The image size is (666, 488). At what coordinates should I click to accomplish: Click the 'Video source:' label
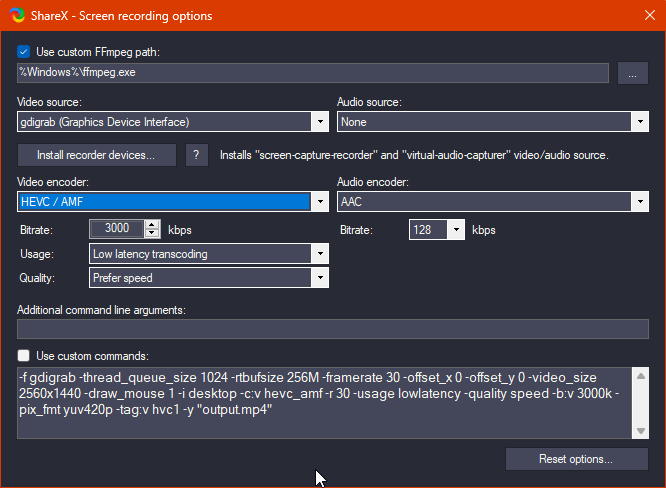[x=49, y=102]
